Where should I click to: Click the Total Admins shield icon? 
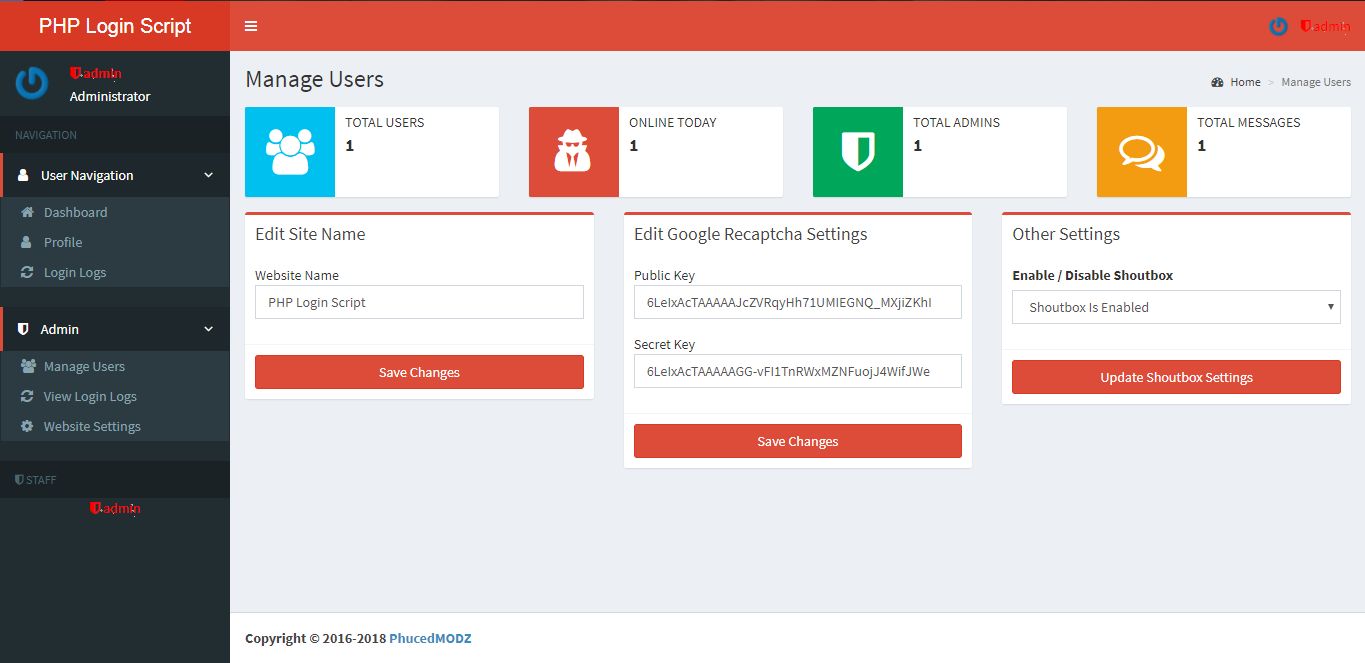[x=858, y=152]
